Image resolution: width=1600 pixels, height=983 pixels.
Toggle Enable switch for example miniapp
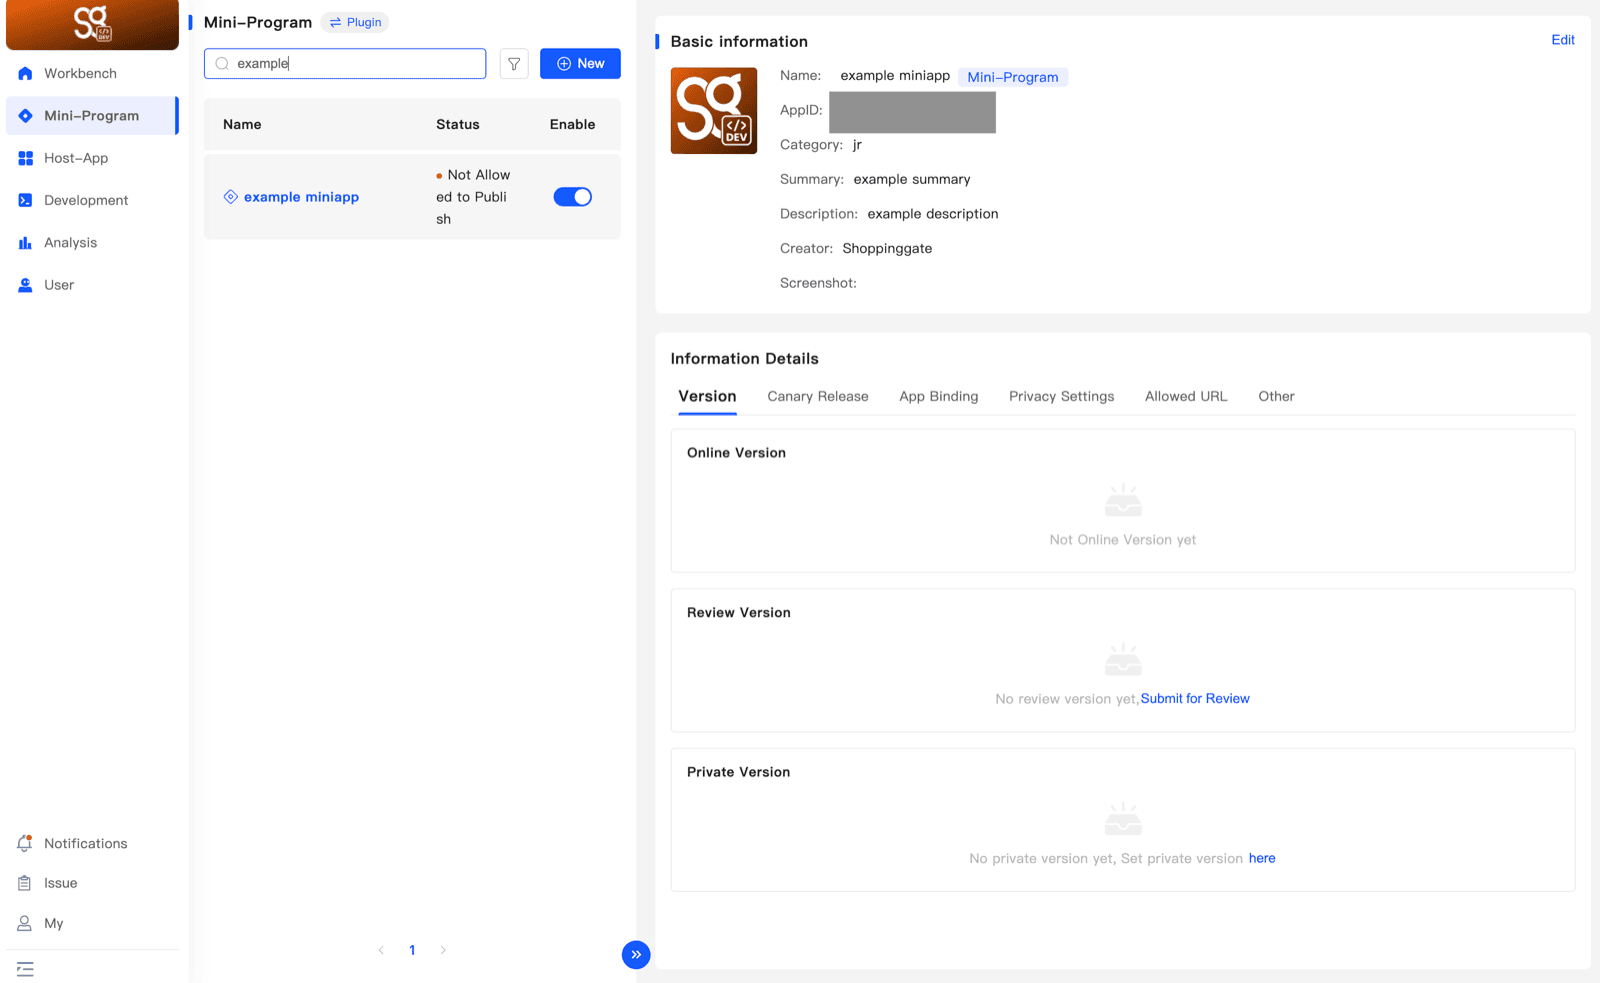click(x=573, y=197)
